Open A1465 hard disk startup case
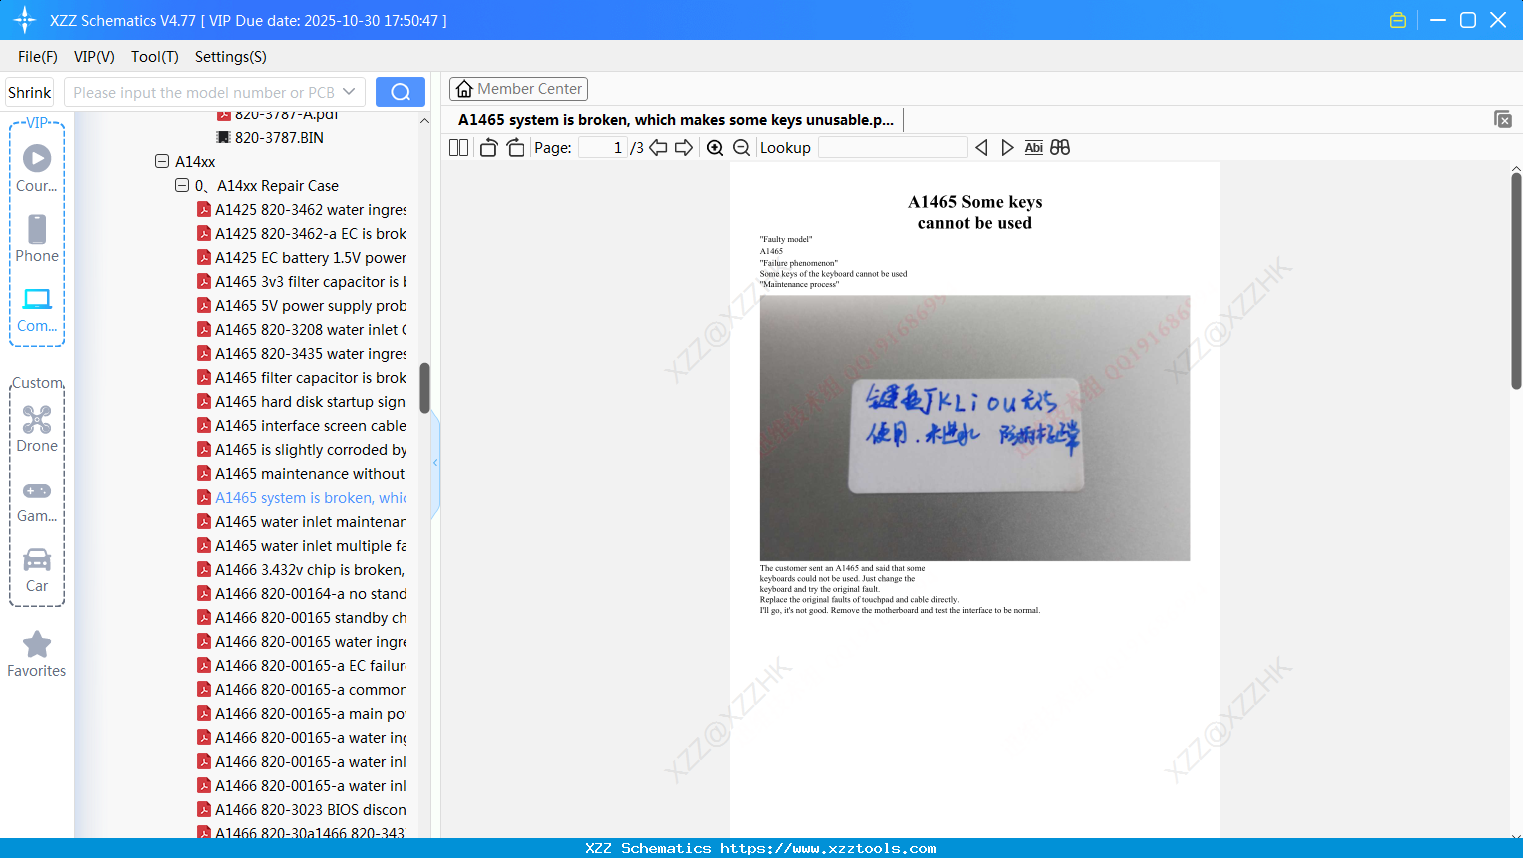1523x858 pixels. pyautogui.click(x=302, y=401)
